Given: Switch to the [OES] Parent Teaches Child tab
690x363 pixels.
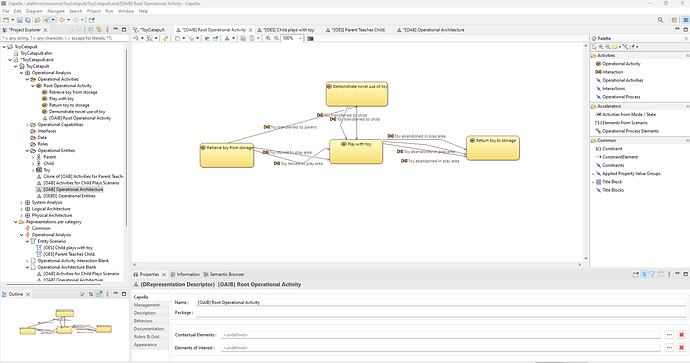Looking at the screenshot, I should 355,30.
